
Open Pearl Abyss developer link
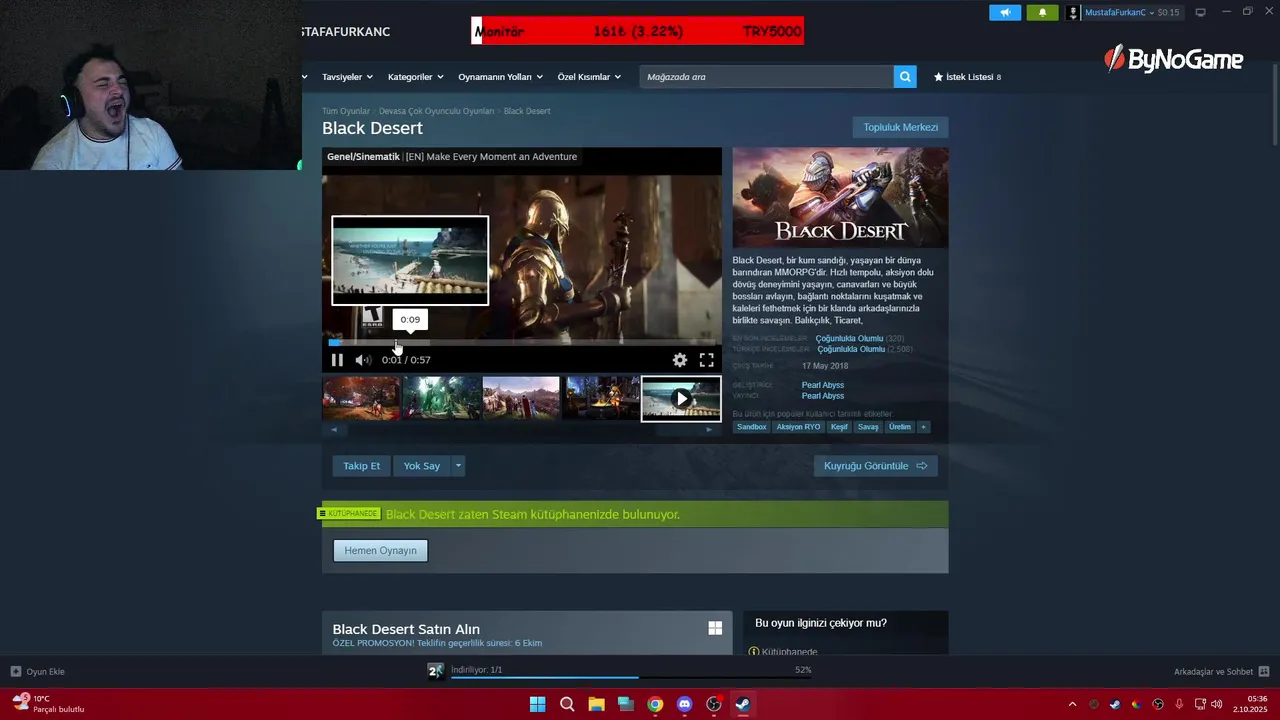823,385
